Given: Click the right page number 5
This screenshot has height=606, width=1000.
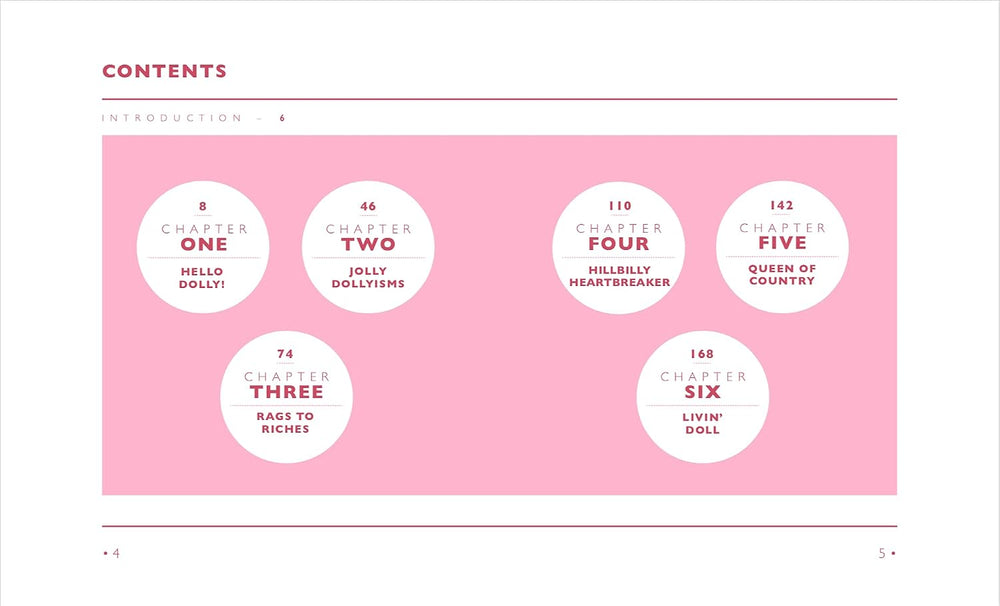Looking at the screenshot, I should pyautogui.click(x=882, y=553).
